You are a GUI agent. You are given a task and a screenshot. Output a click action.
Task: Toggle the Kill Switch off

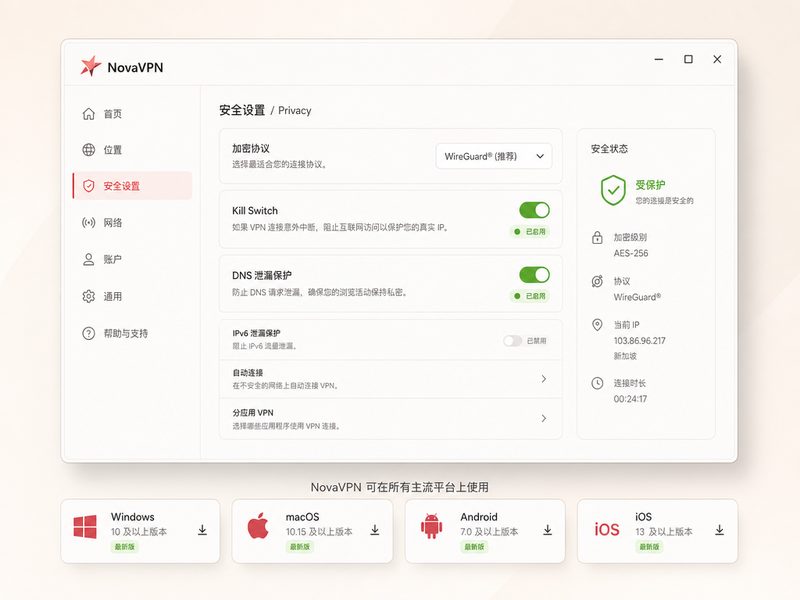coord(534,210)
